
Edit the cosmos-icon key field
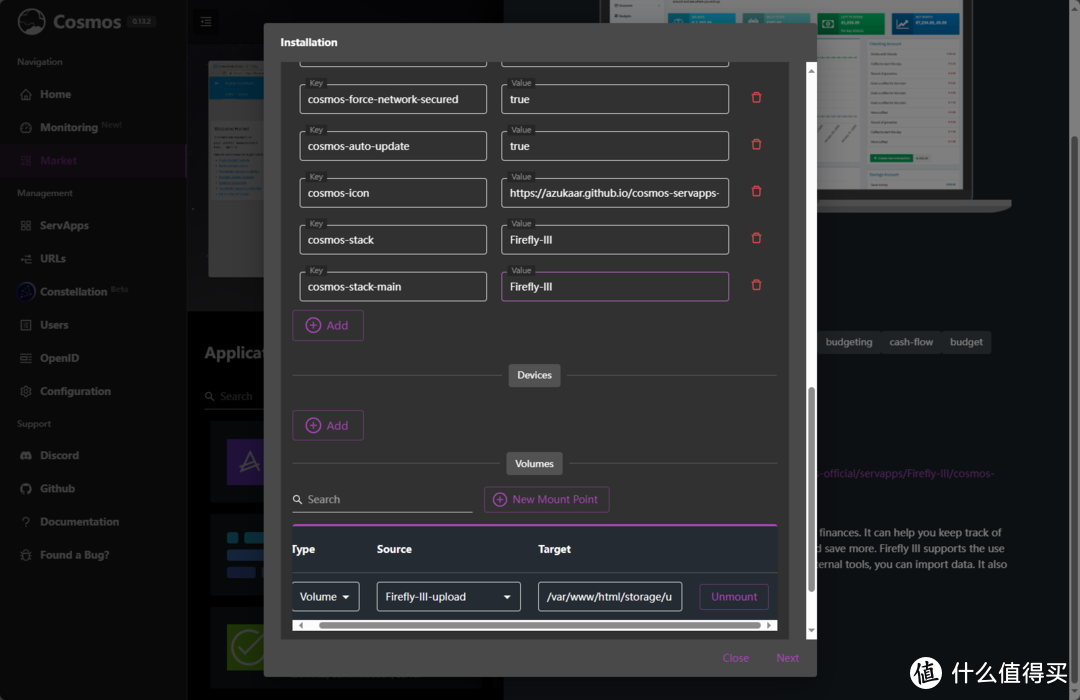[393, 193]
